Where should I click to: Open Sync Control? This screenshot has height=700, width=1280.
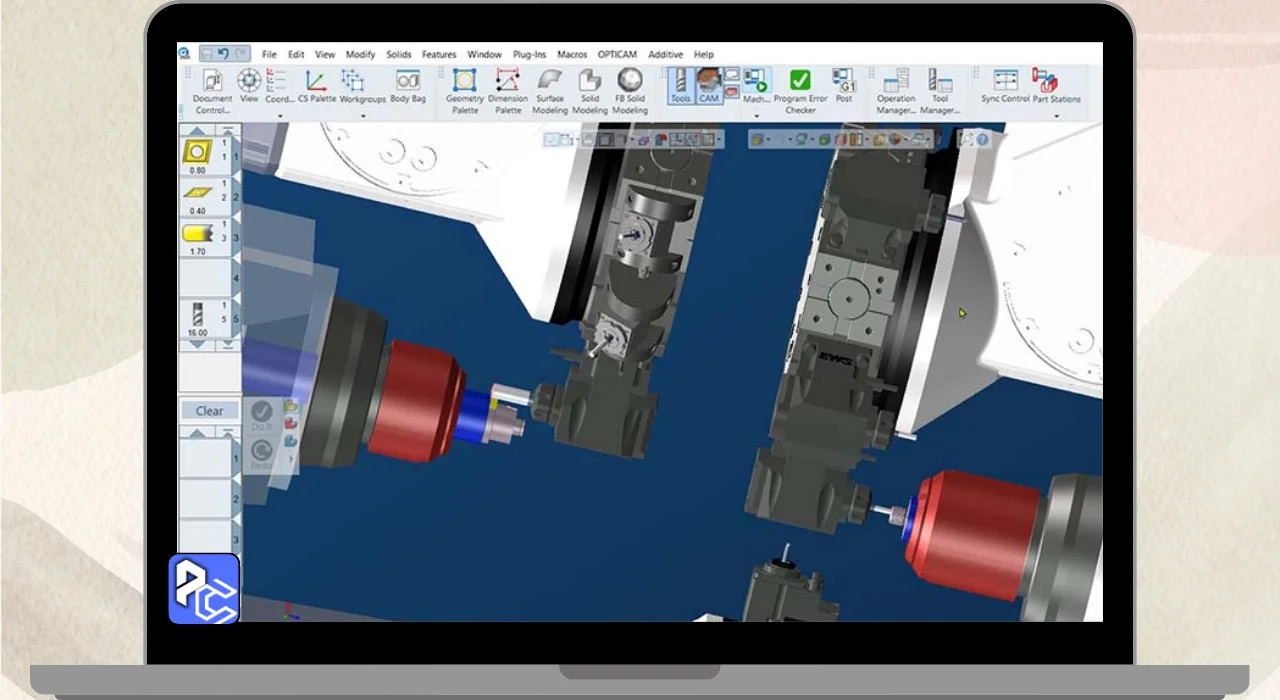pos(1005,84)
